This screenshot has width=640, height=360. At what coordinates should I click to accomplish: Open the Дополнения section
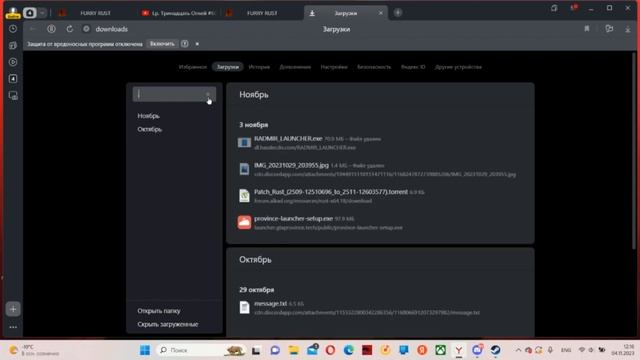295,67
